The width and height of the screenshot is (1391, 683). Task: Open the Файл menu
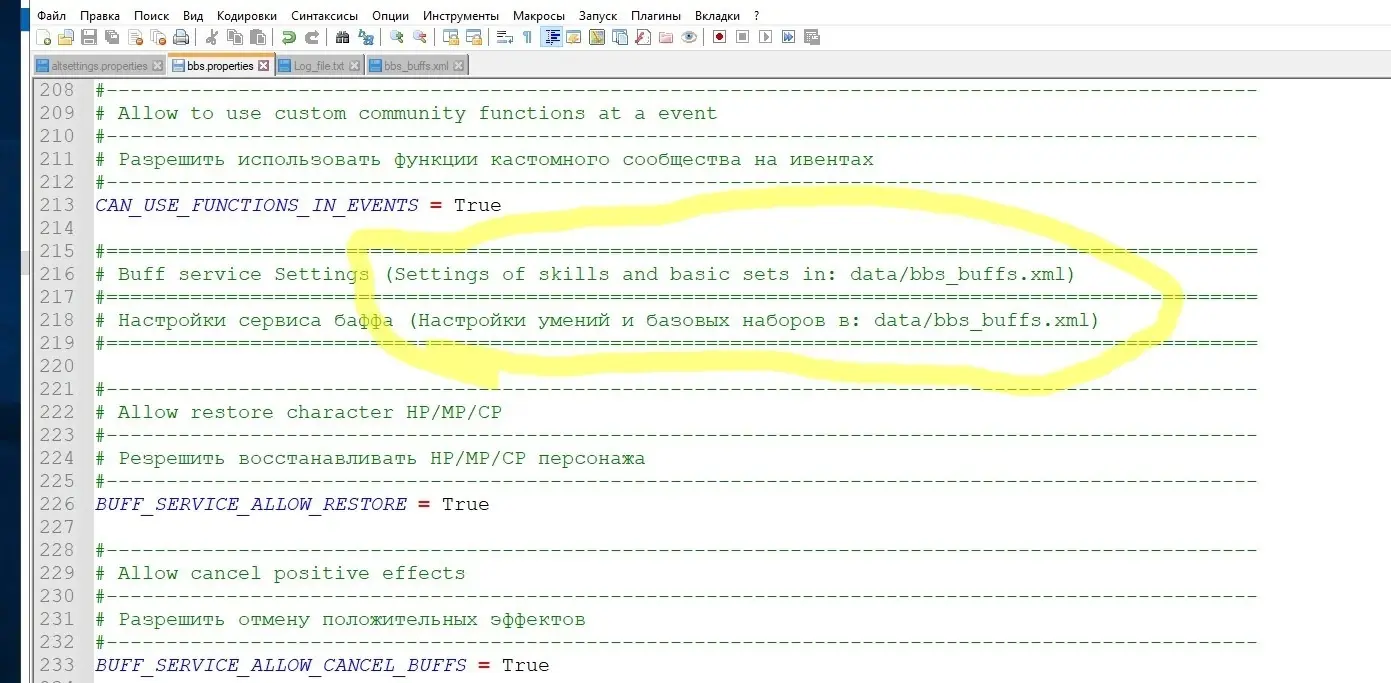[x=51, y=16]
